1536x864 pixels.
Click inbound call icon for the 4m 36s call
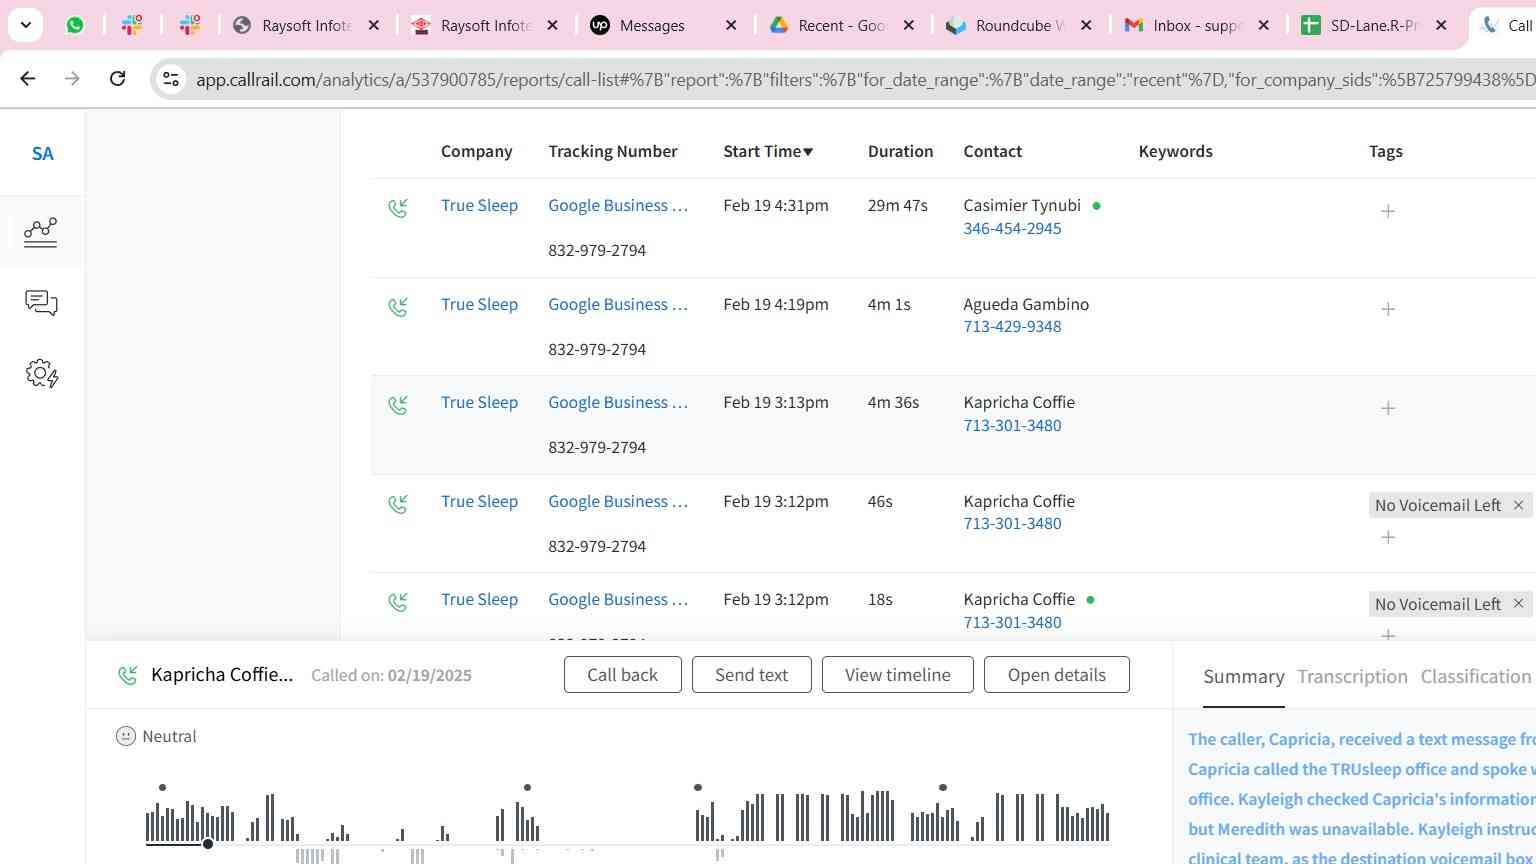point(398,405)
